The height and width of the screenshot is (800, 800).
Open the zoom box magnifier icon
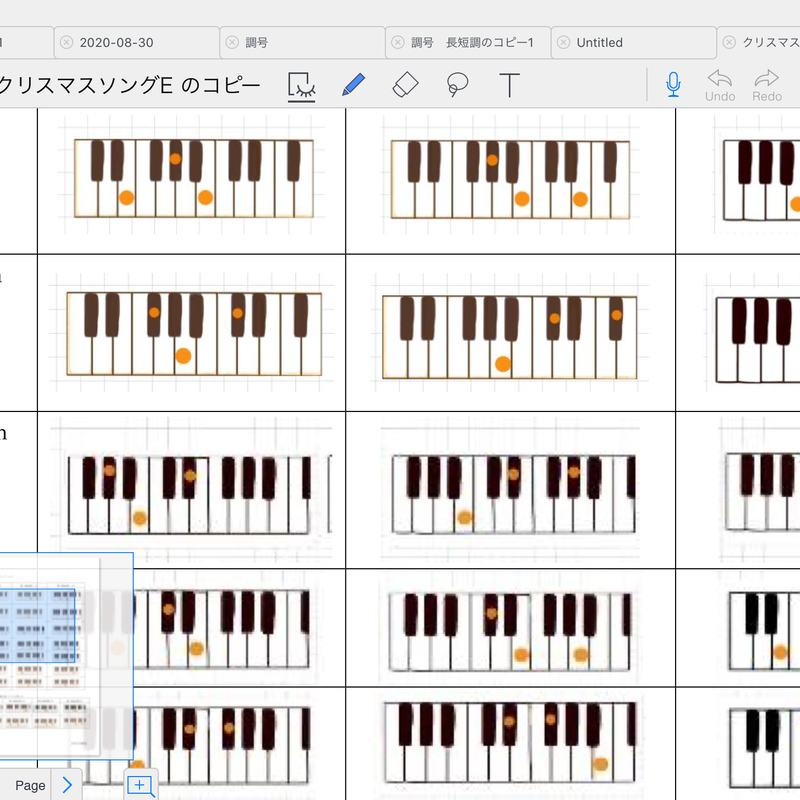(x=140, y=786)
